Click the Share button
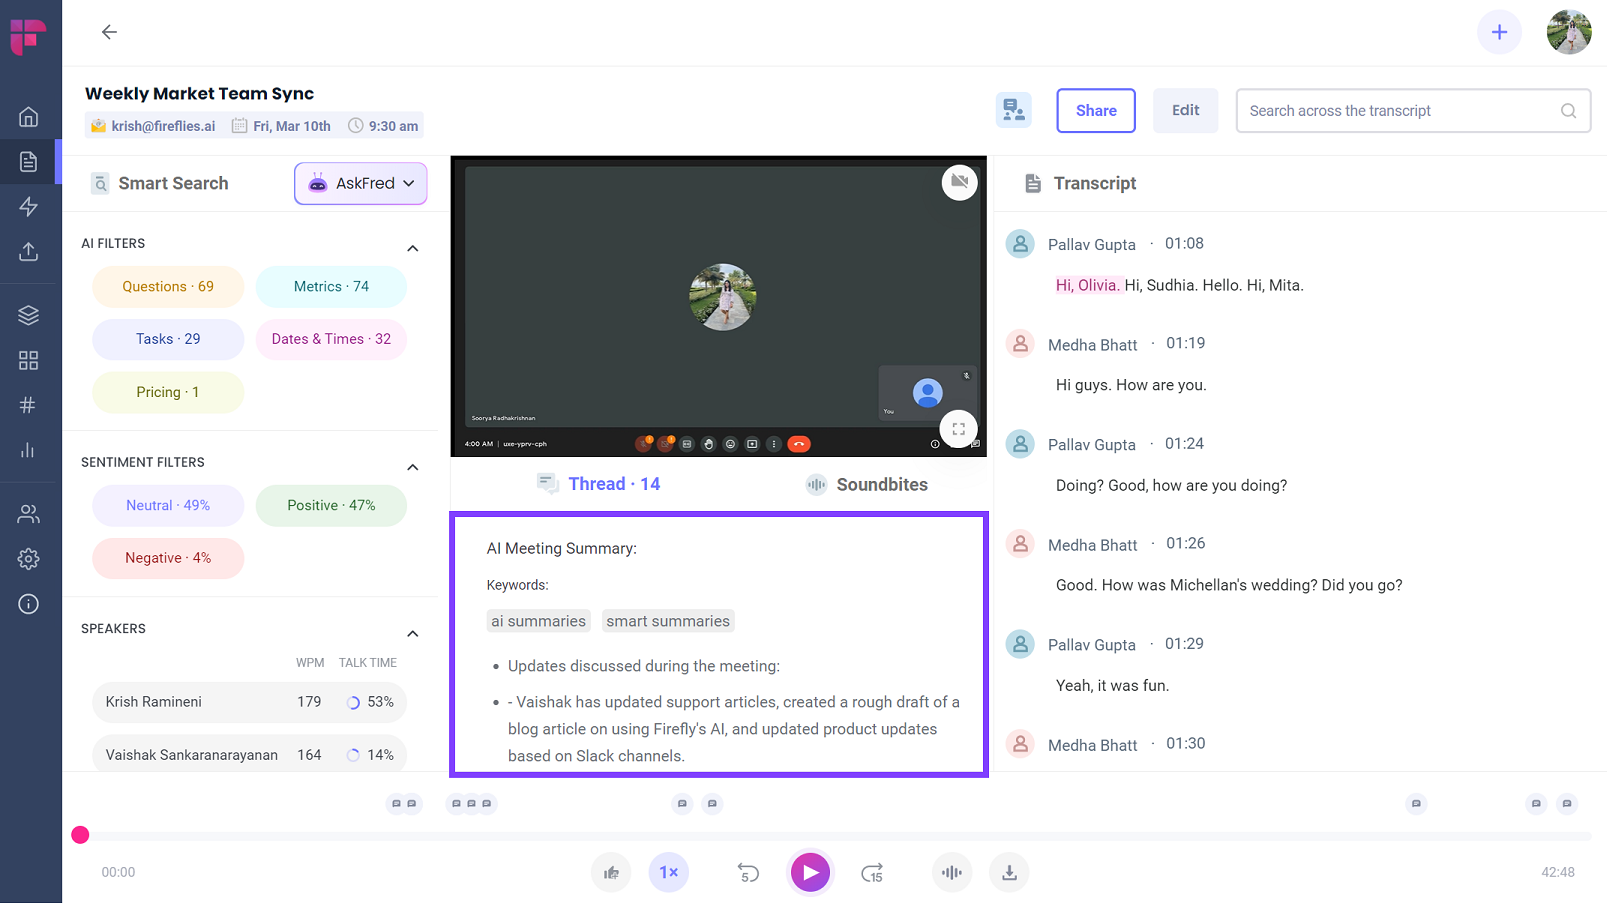1607x907 pixels. 1095,110
